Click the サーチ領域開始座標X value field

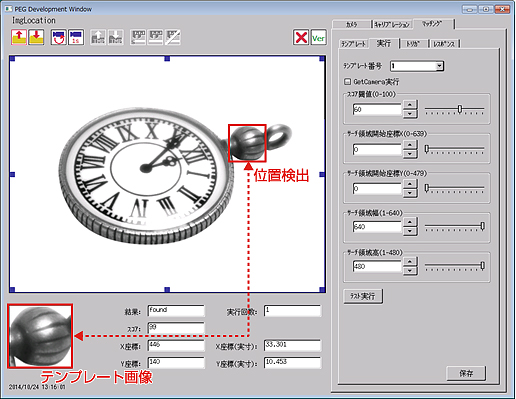point(377,149)
